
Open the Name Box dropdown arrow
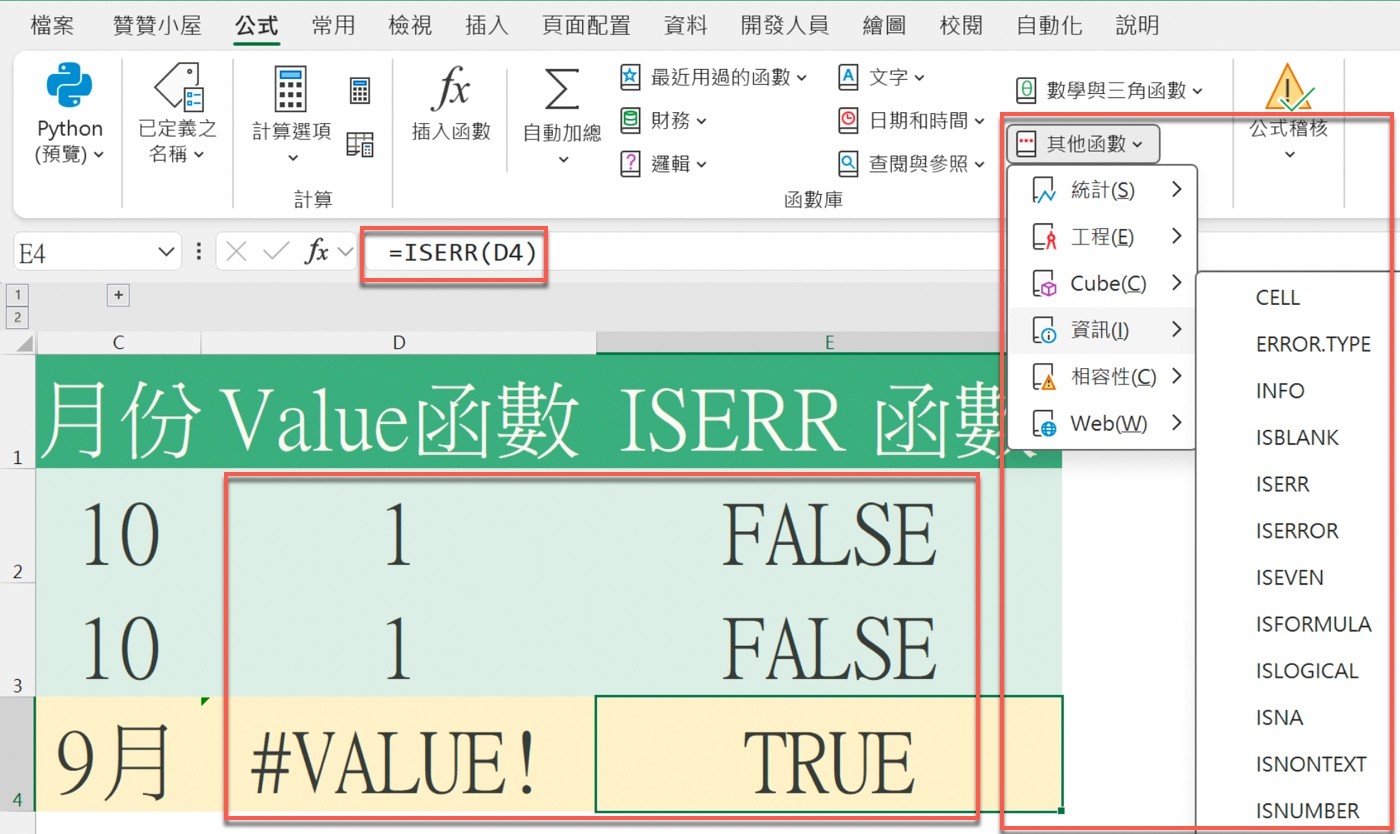coord(167,253)
